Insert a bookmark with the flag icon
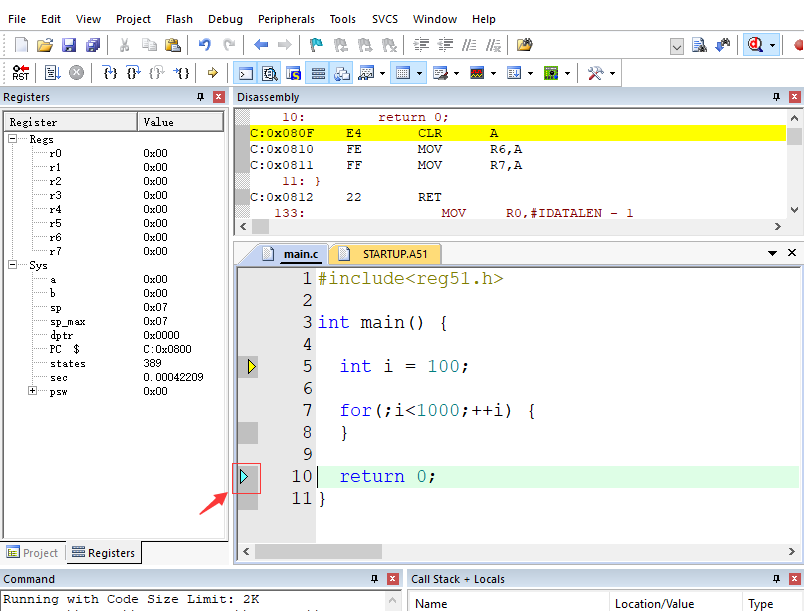 tap(316, 45)
